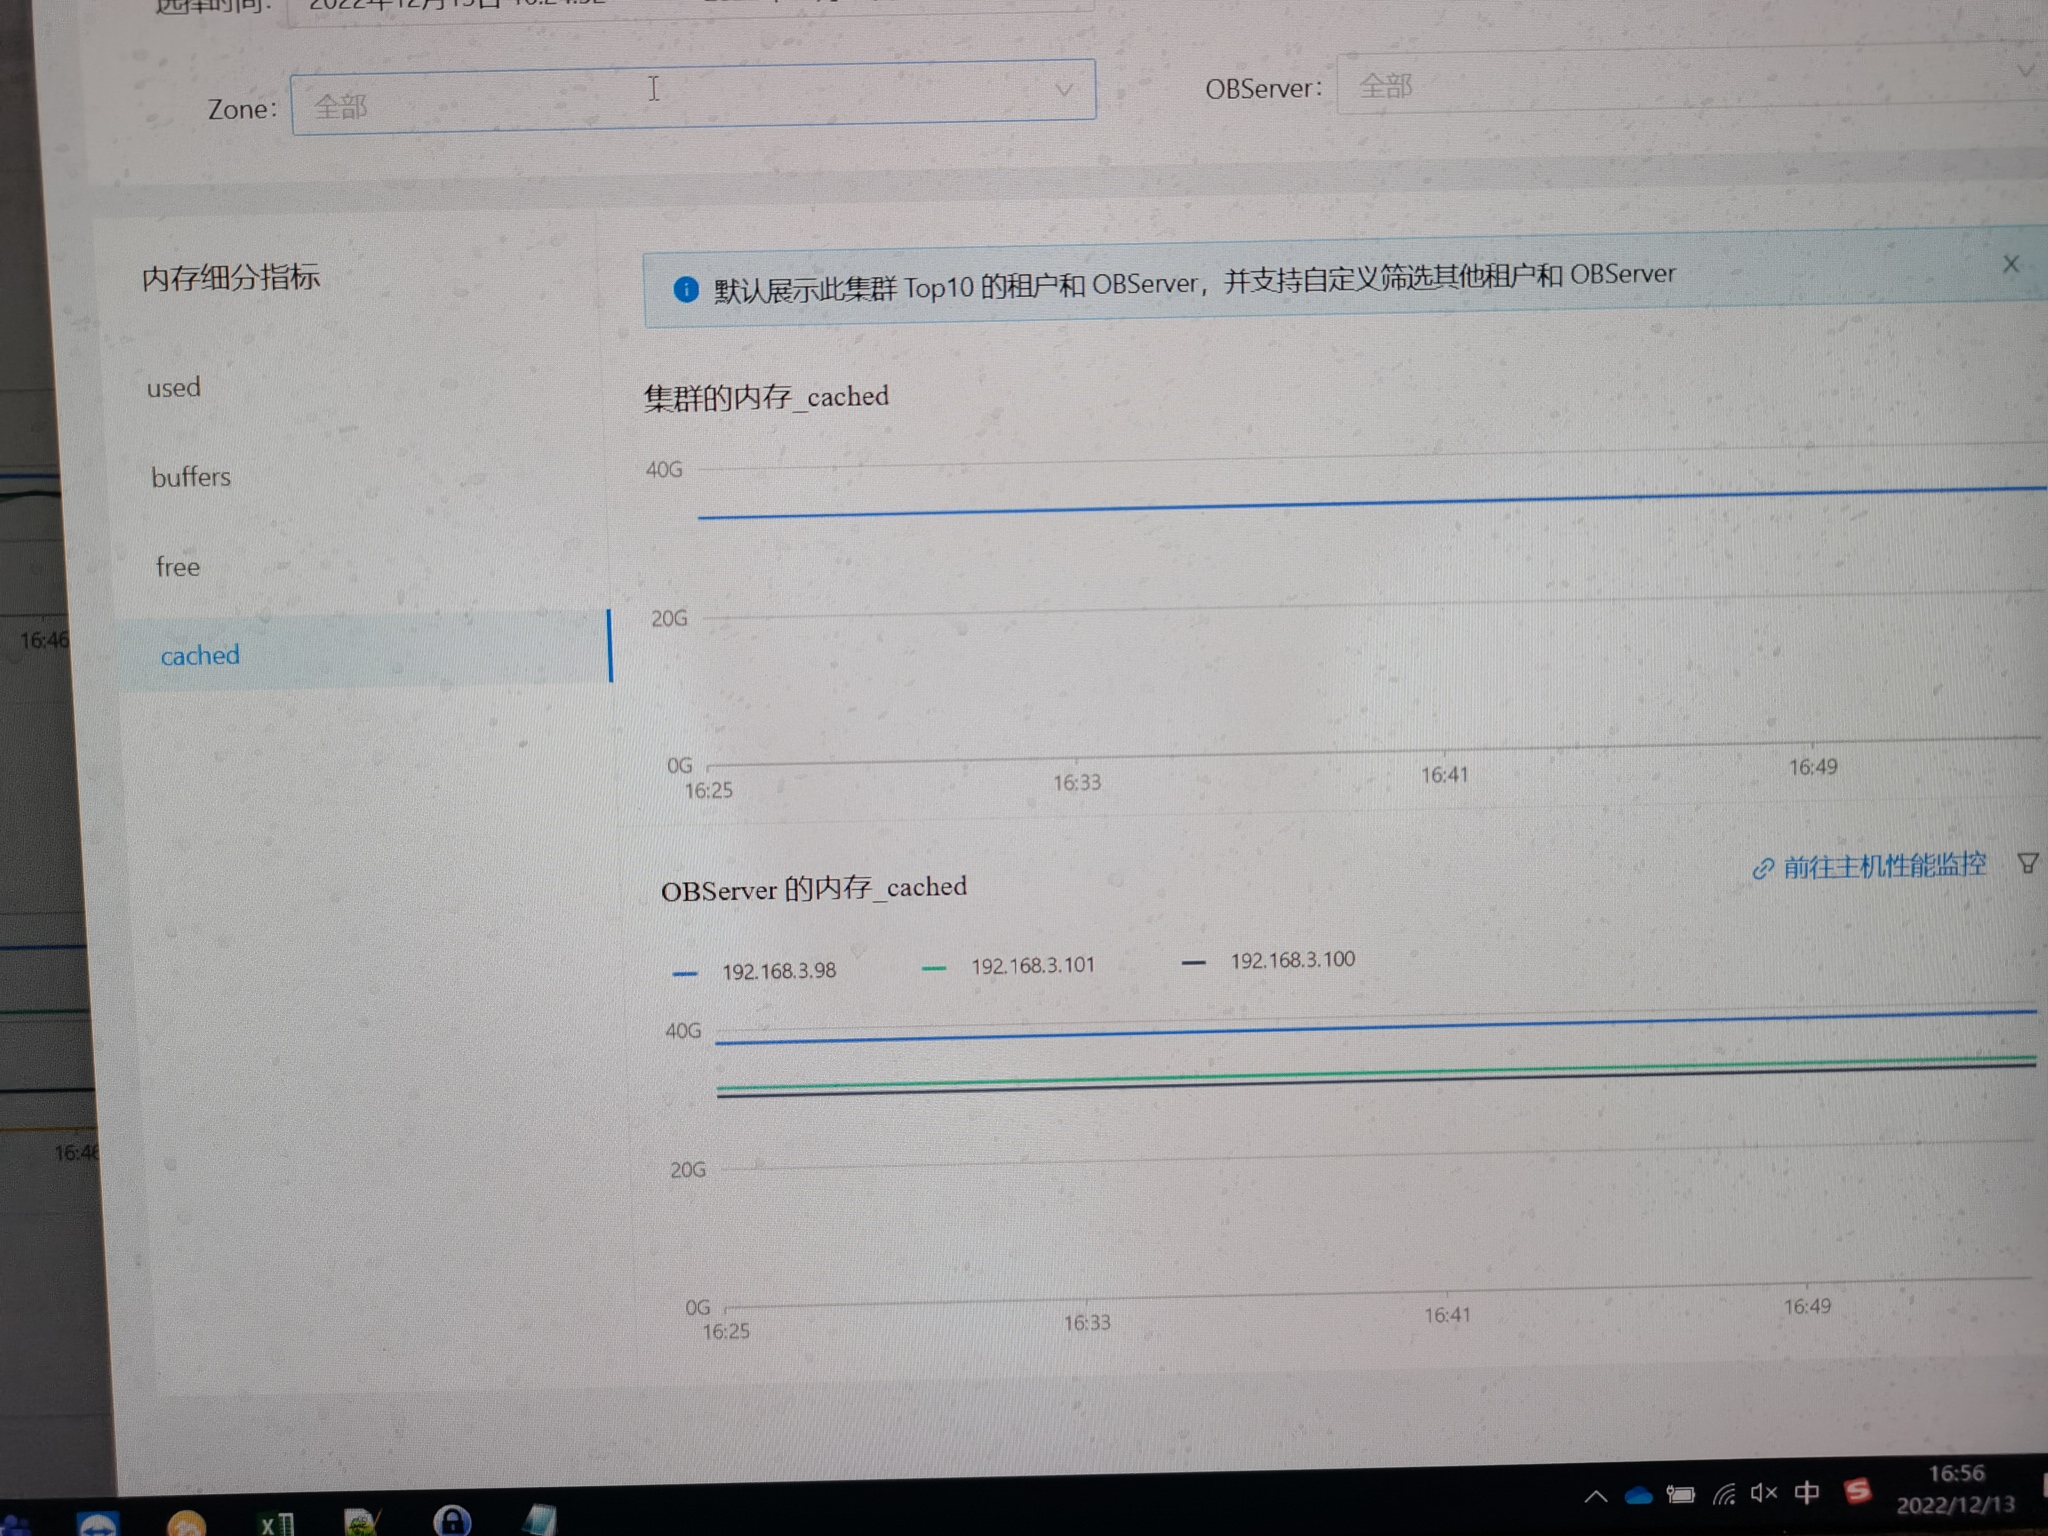This screenshot has height=1536, width=2048.
Task: Click the muted speaker volume icon
Action: [x=1764, y=1493]
